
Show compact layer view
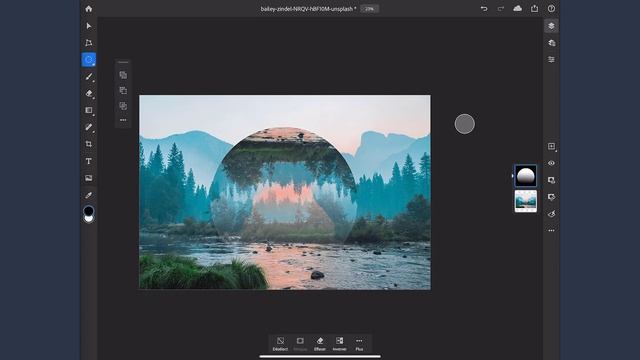(551, 26)
